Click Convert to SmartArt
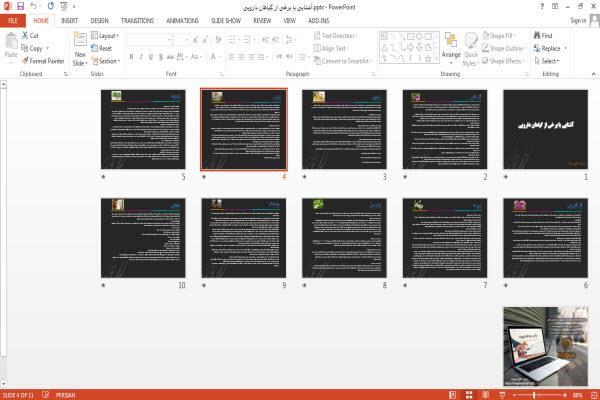 (342, 61)
